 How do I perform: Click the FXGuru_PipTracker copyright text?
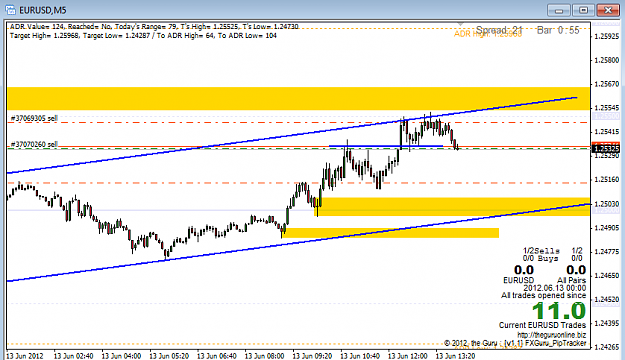tap(515, 343)
